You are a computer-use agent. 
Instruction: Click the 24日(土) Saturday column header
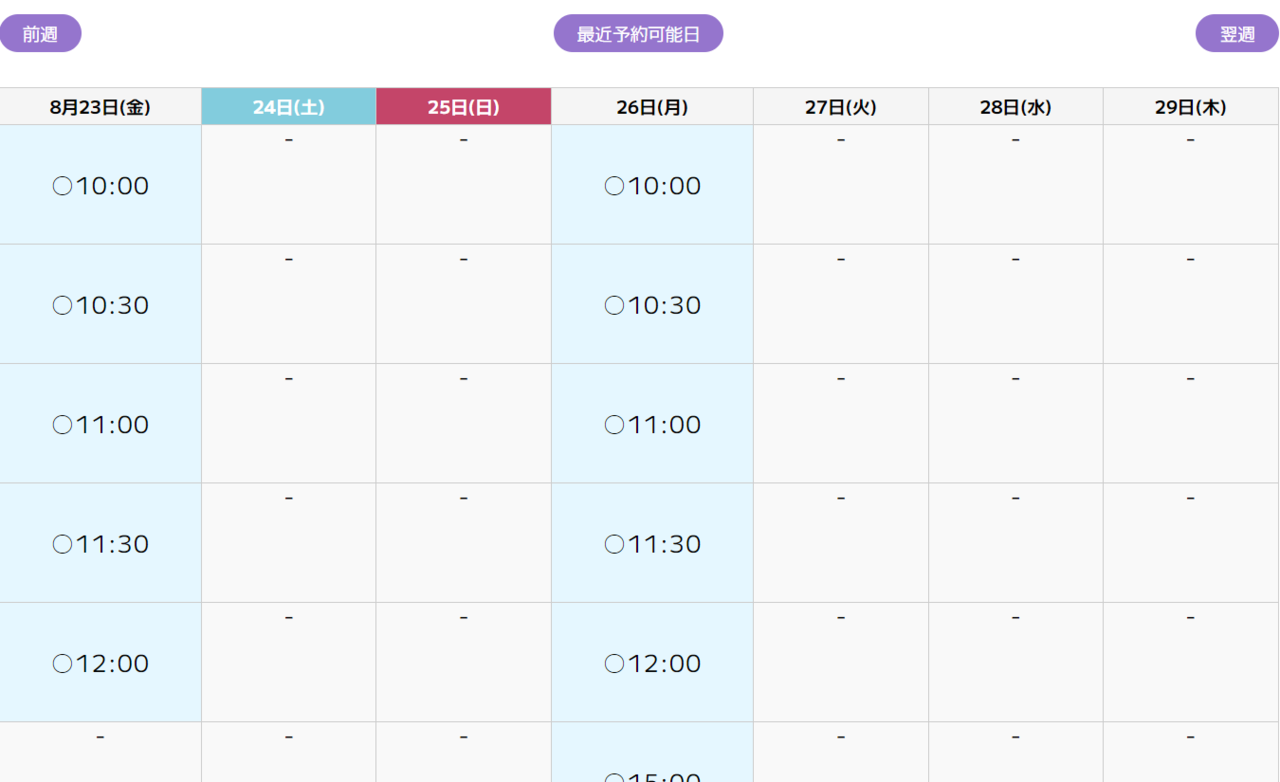pyautogui.click(x=288, y=107)
